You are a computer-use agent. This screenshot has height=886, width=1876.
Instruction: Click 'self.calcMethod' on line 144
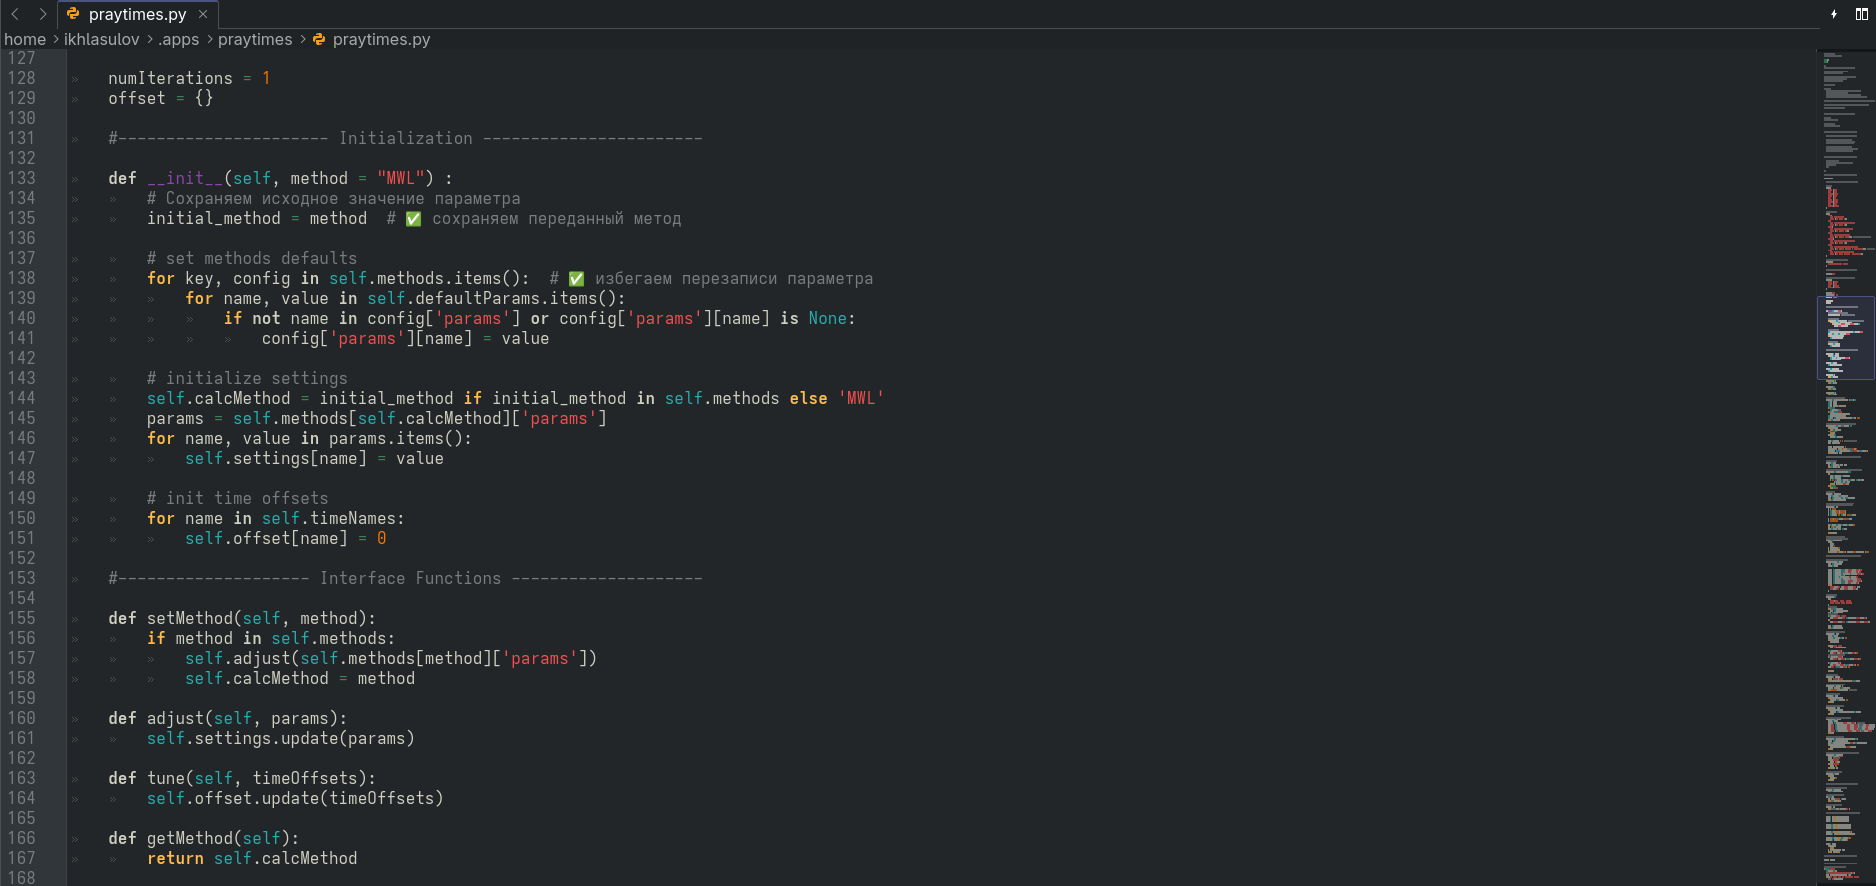click(x=218, y=398)
